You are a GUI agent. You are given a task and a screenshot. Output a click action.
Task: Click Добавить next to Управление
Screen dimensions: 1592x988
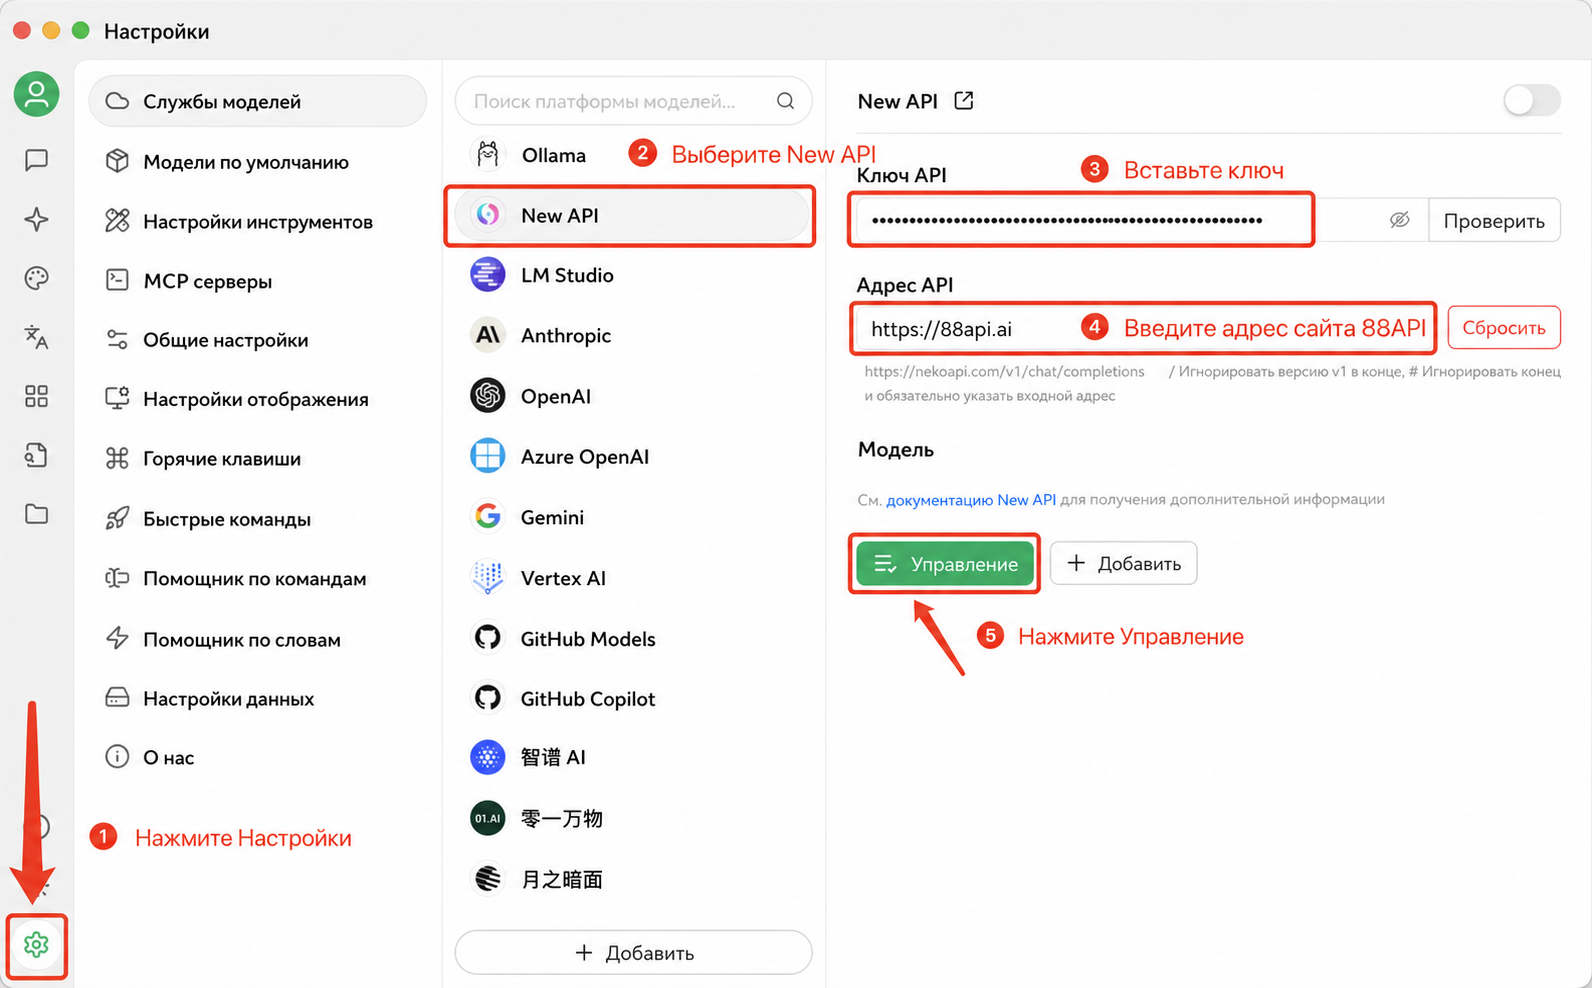pyautogui.click(x=1124, y=564)
